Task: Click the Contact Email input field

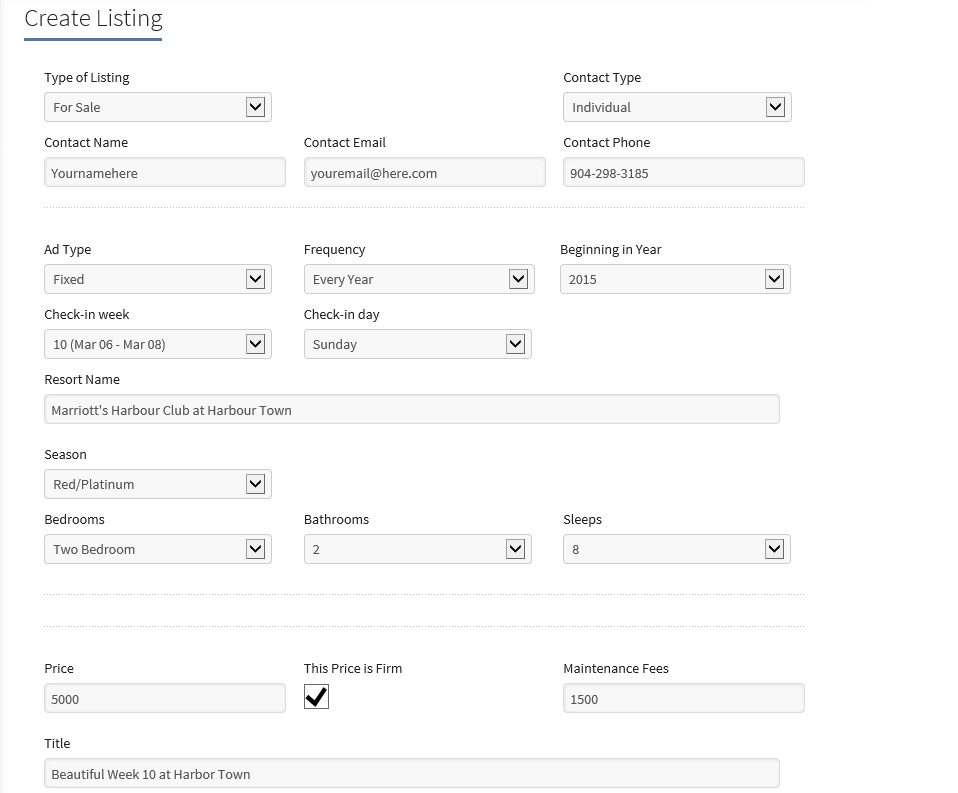Action: tap(424, 173)
